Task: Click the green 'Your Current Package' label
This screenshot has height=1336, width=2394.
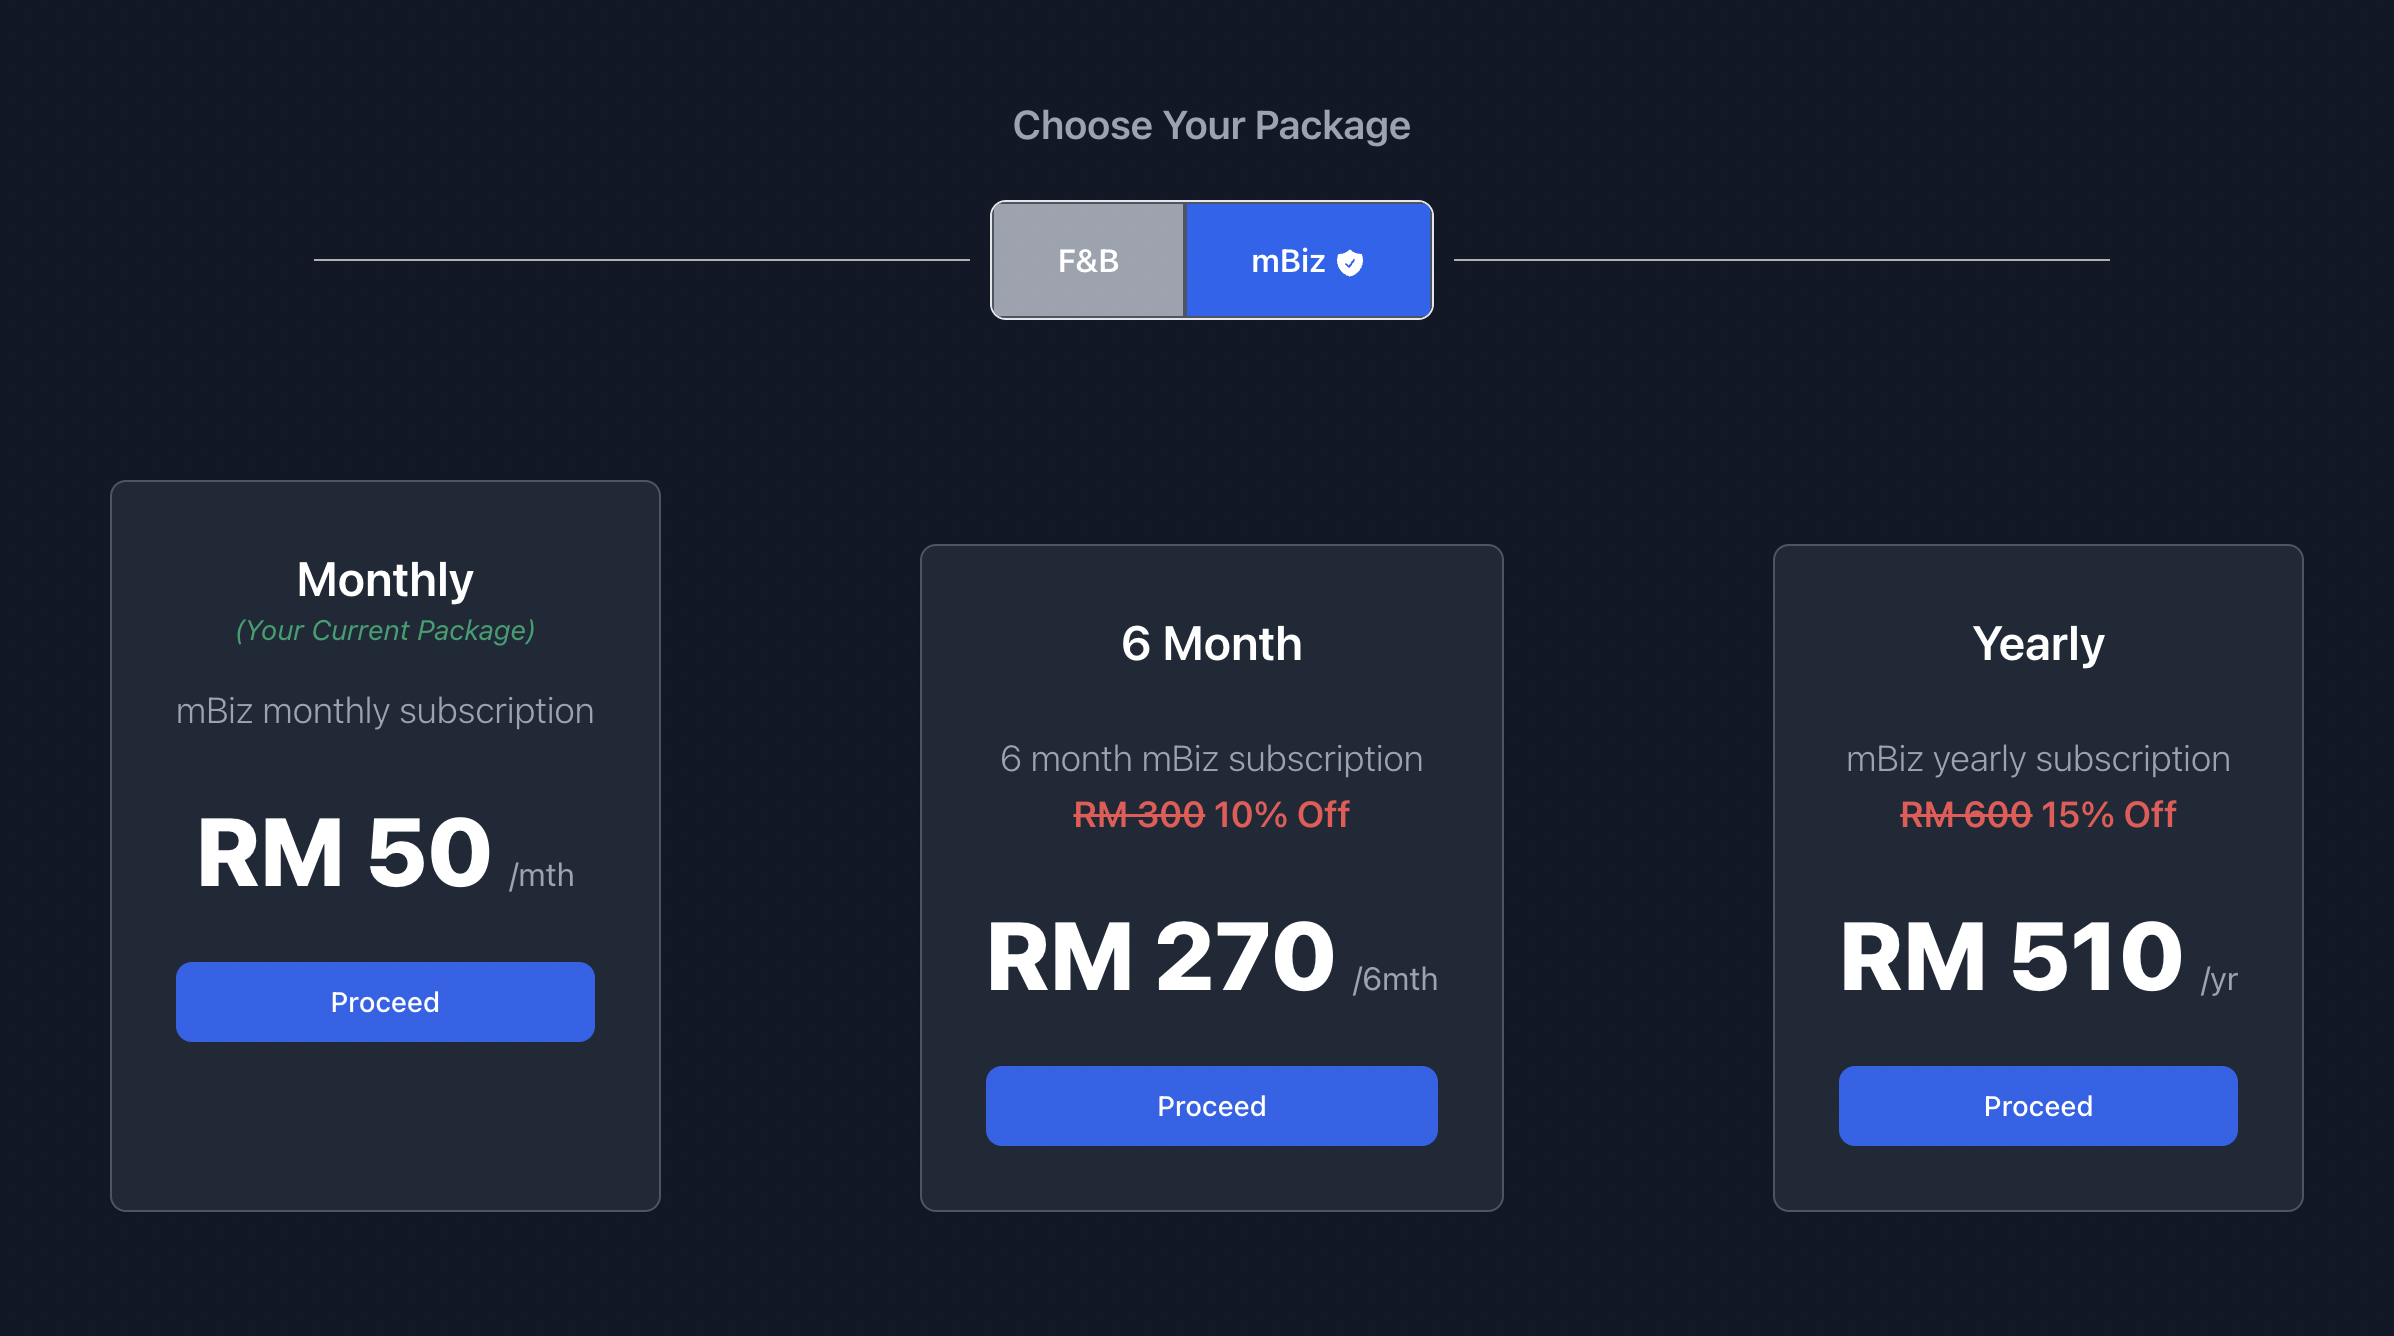Action: (x=385, y=631)
